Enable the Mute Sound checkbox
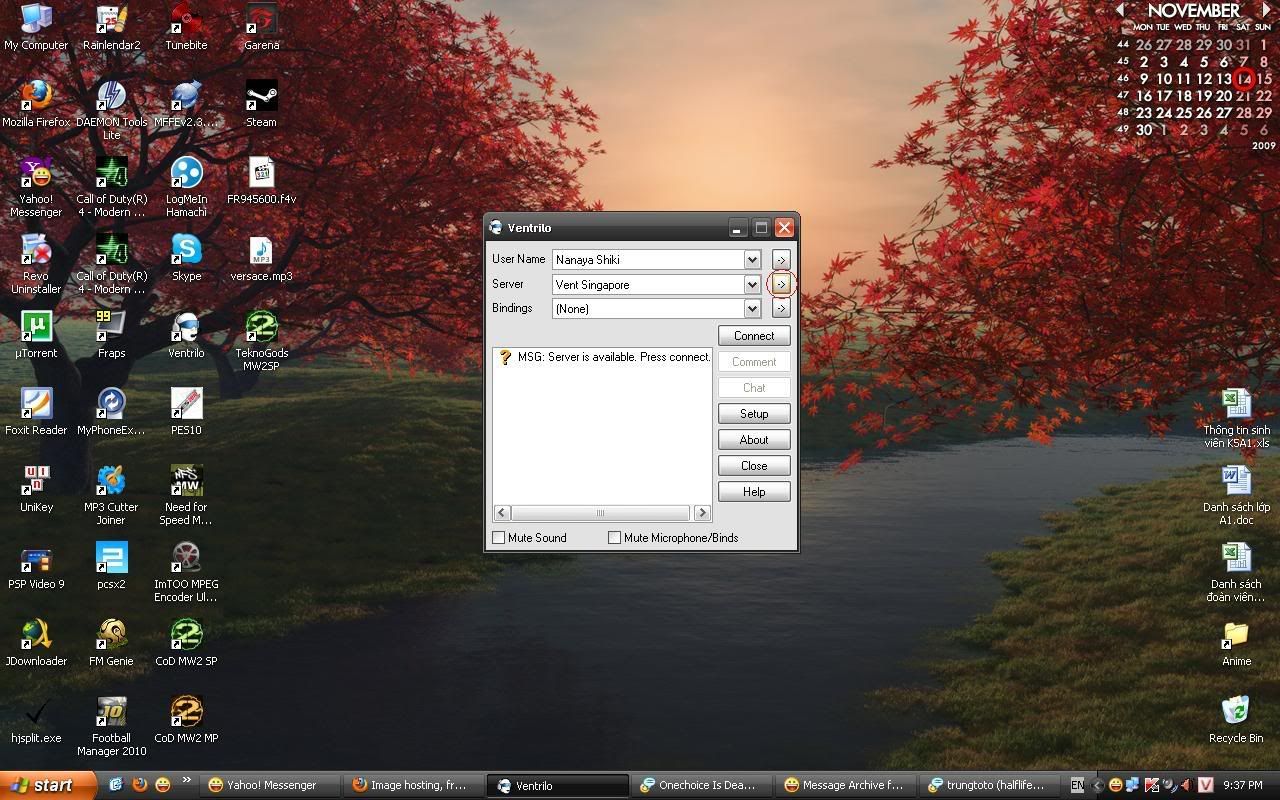 [x=499, y=538]
